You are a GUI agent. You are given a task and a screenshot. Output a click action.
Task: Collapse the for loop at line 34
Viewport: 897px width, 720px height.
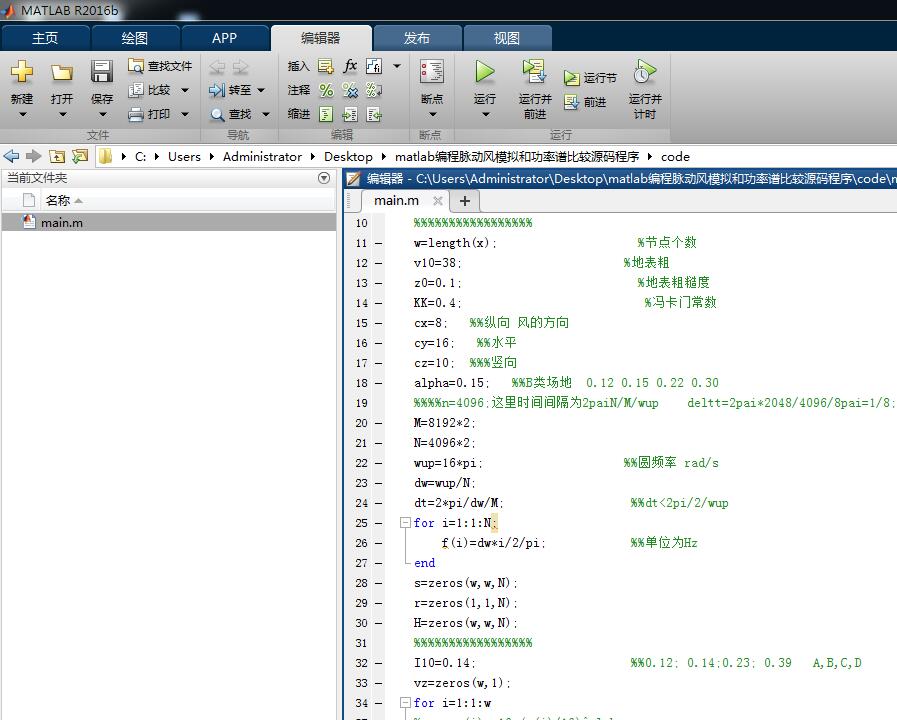405,703
